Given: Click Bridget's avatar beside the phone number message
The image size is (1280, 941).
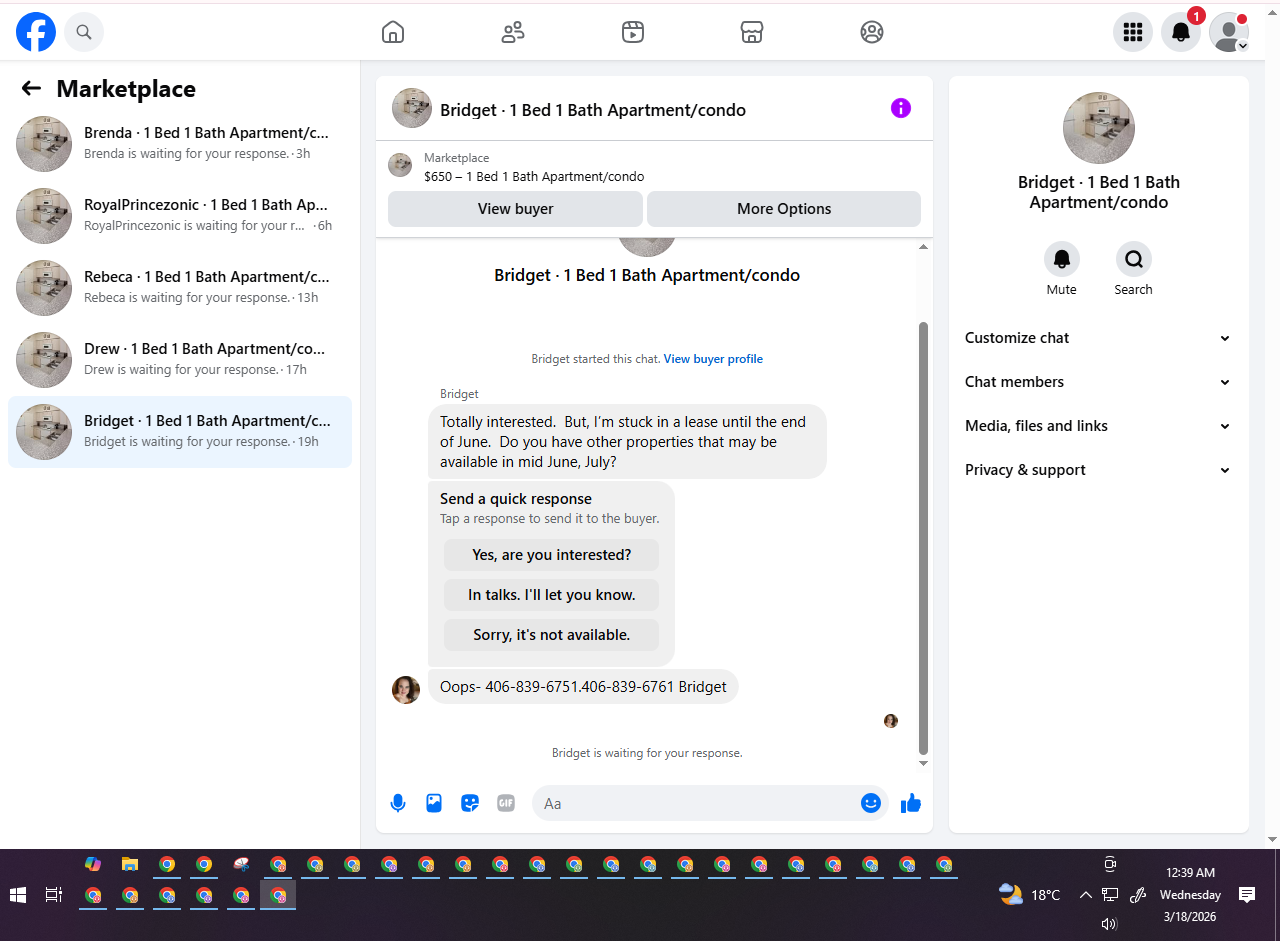Looking at the screenshot, I should (x=406, y=690).
